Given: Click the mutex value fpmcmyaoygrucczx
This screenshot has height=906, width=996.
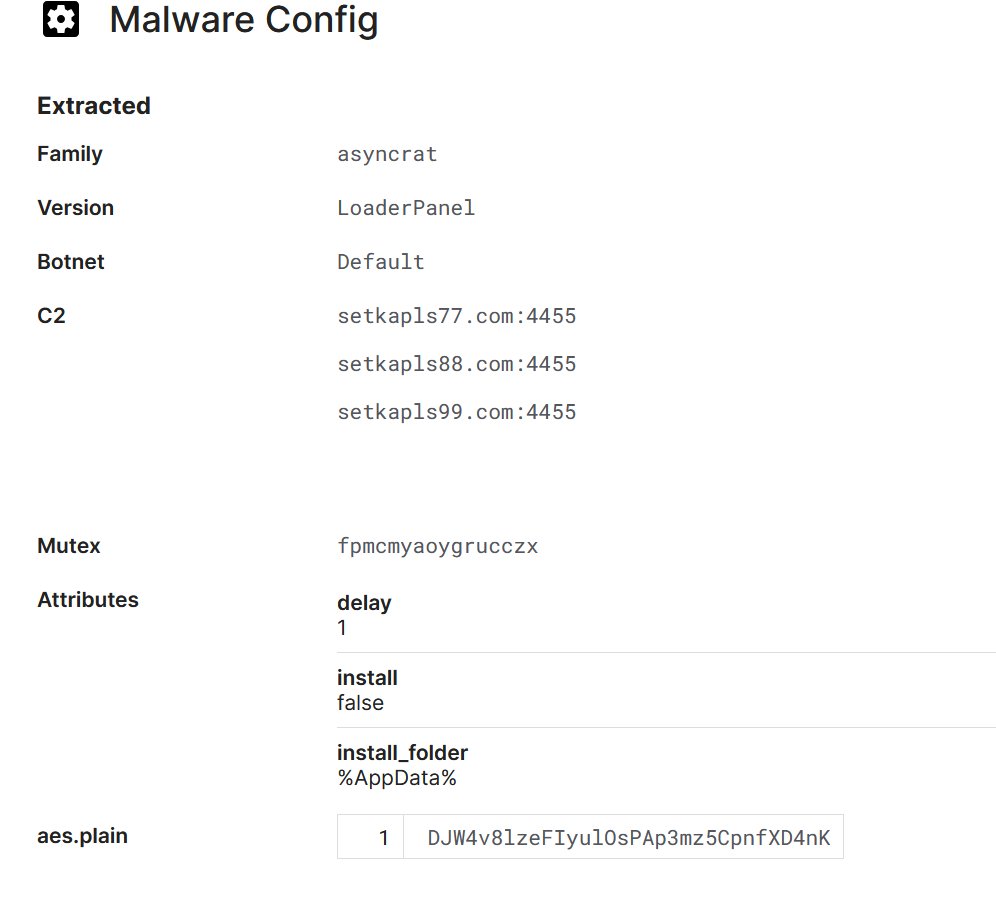Looking at the screenshot, I should [438, 546].
